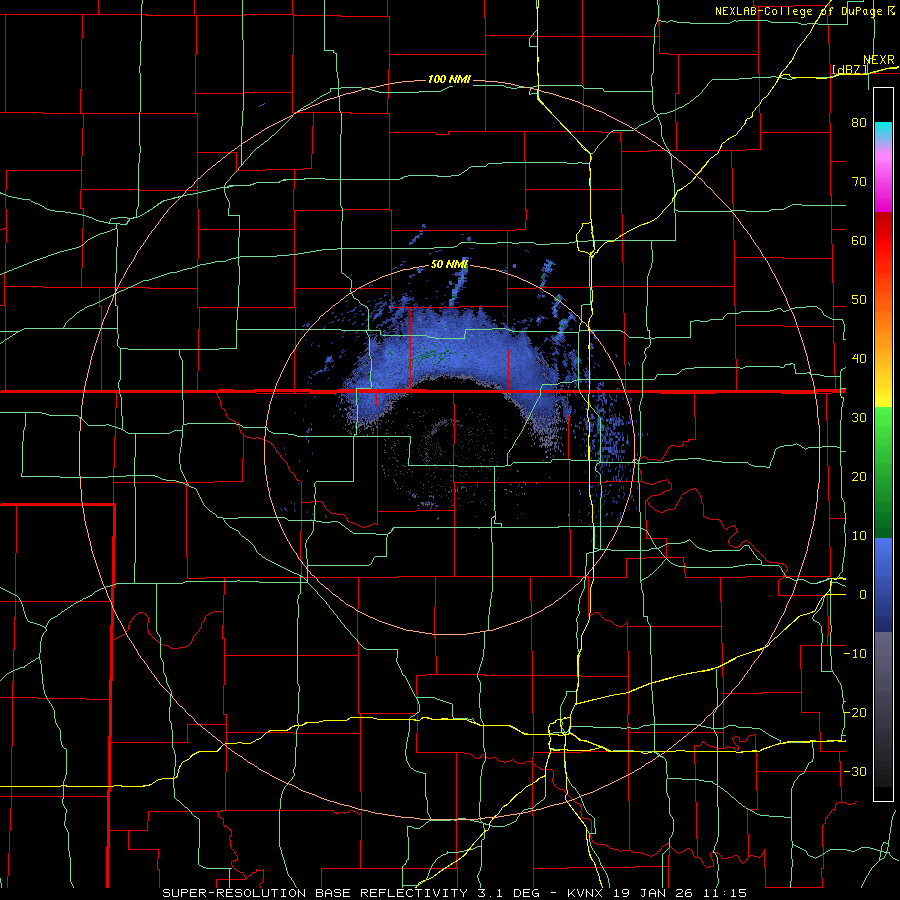Click the -10 value on the dBZ scale
The height and width of the screenshot is (900, 900).
[x=855, y=654]
